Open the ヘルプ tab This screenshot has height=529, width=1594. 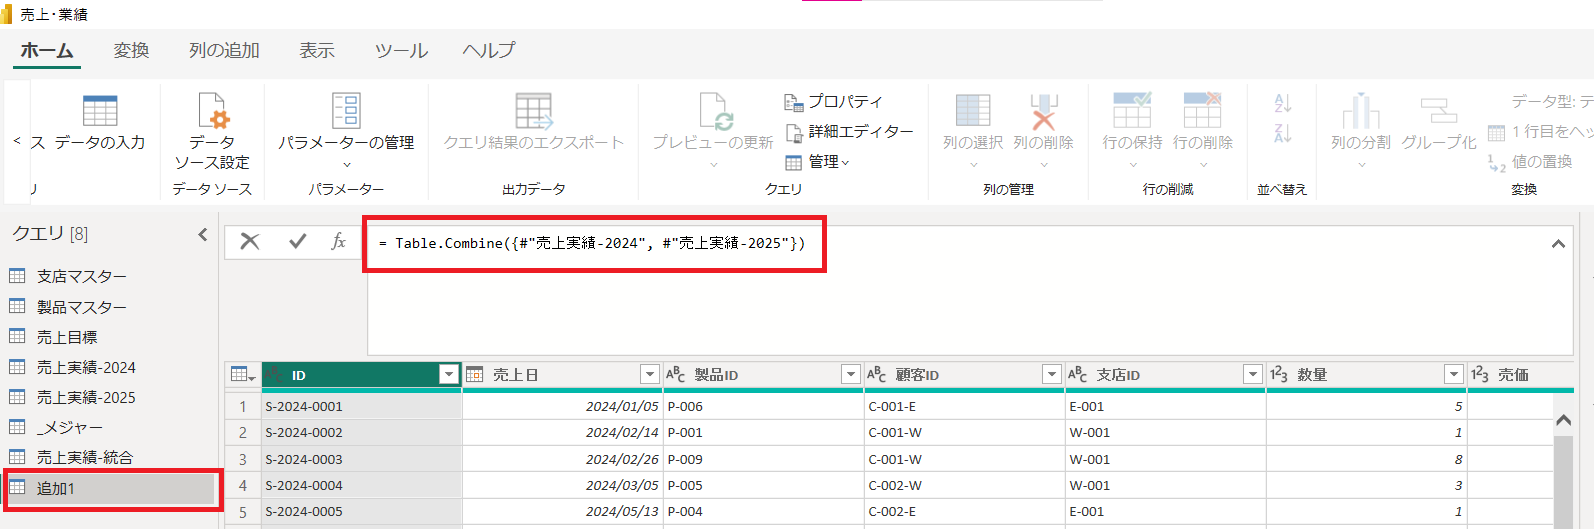[x=489, y=50]
